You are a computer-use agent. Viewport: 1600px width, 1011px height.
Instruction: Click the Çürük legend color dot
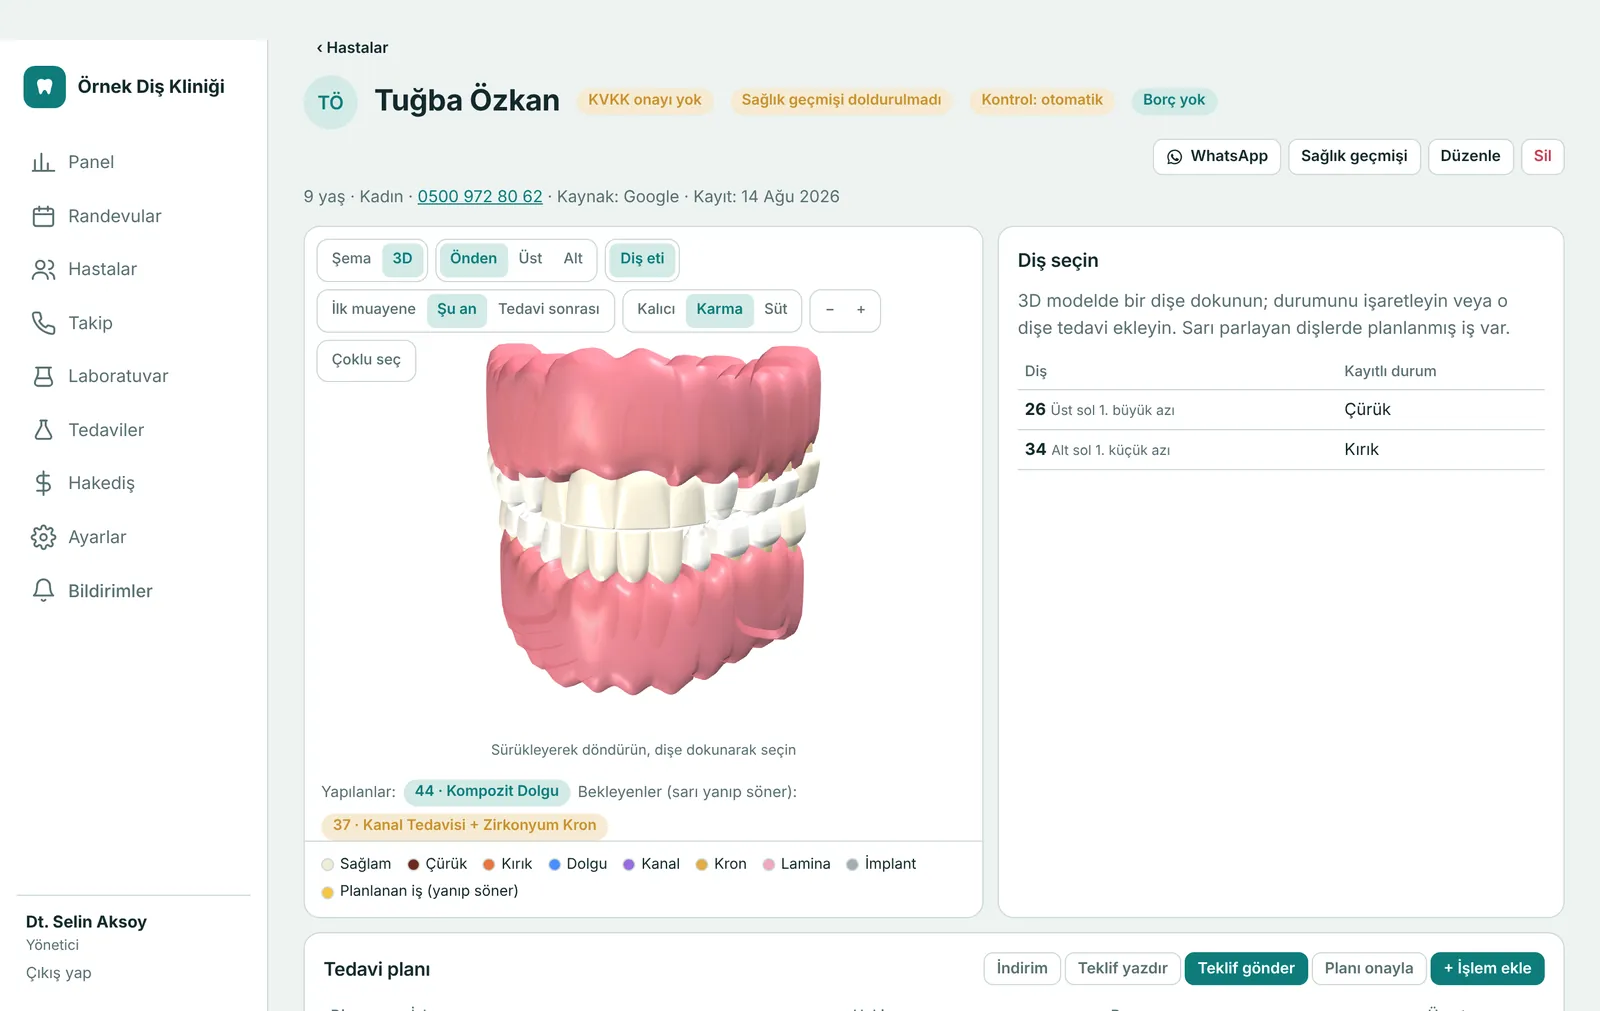[413, 865]
